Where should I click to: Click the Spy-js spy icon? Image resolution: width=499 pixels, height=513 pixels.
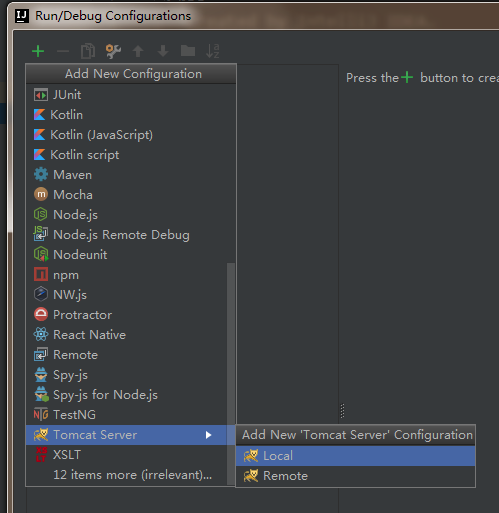tap(41, 375)
